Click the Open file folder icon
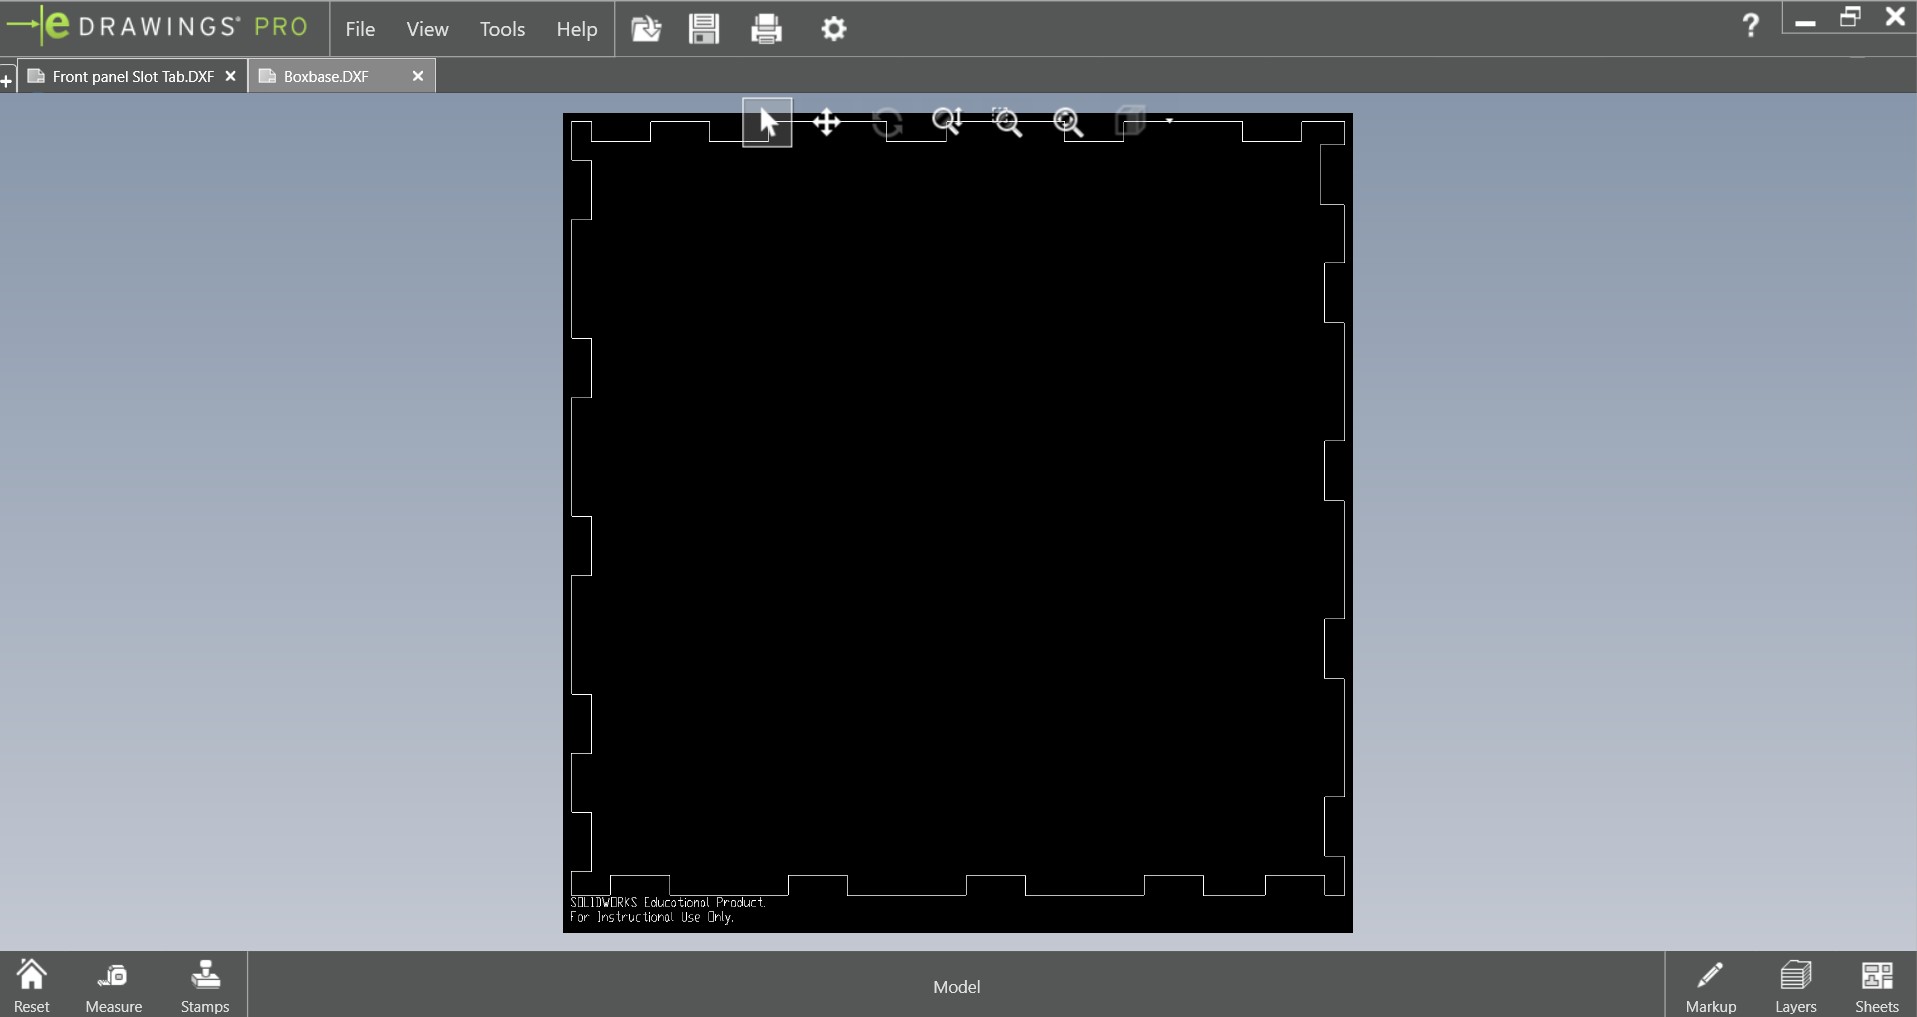Screen dimensions: 1917x1017 646,29
